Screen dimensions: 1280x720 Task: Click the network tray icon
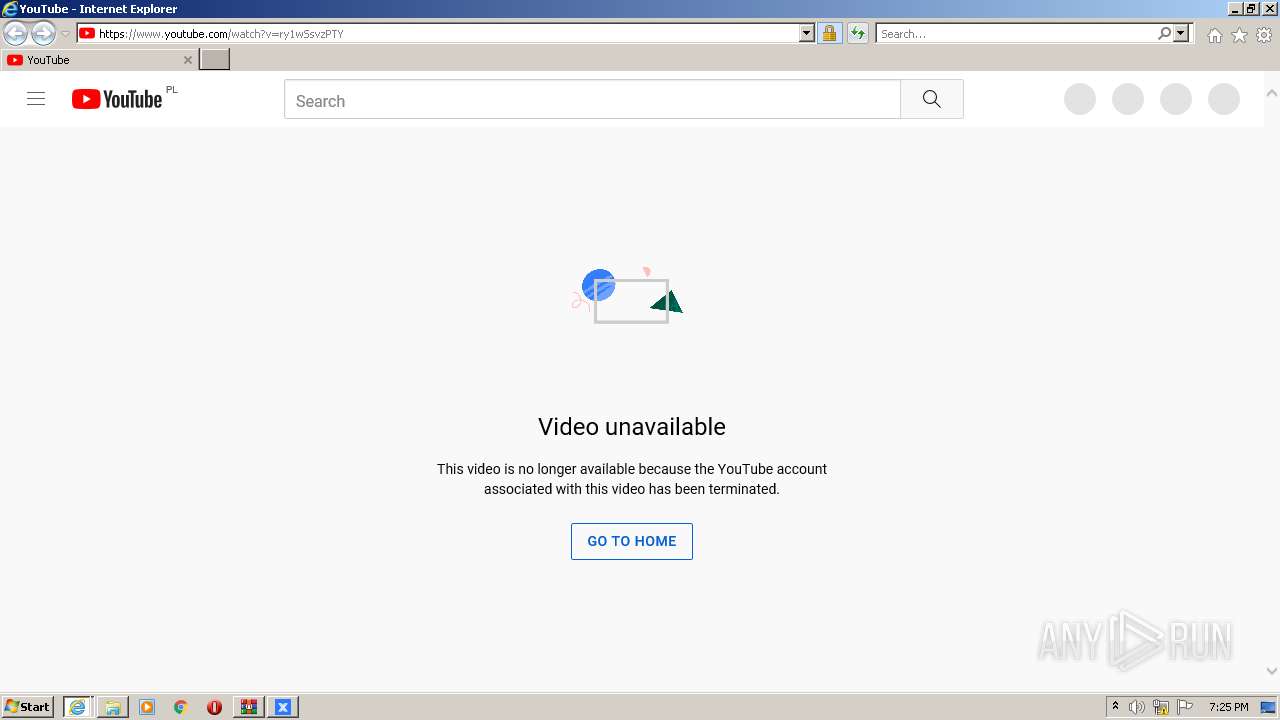pos(1161,707)
